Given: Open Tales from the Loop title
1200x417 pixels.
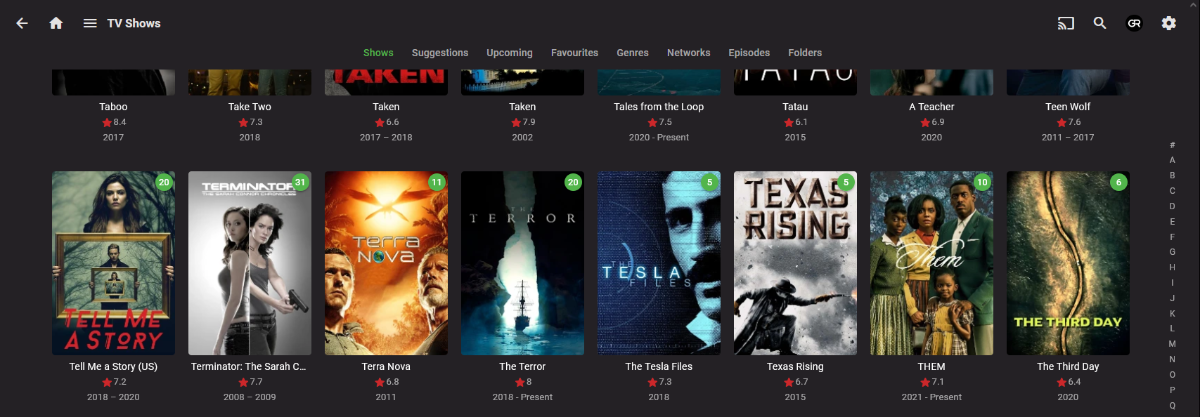Looking at the screenshot, I should [x=659, y=107].
